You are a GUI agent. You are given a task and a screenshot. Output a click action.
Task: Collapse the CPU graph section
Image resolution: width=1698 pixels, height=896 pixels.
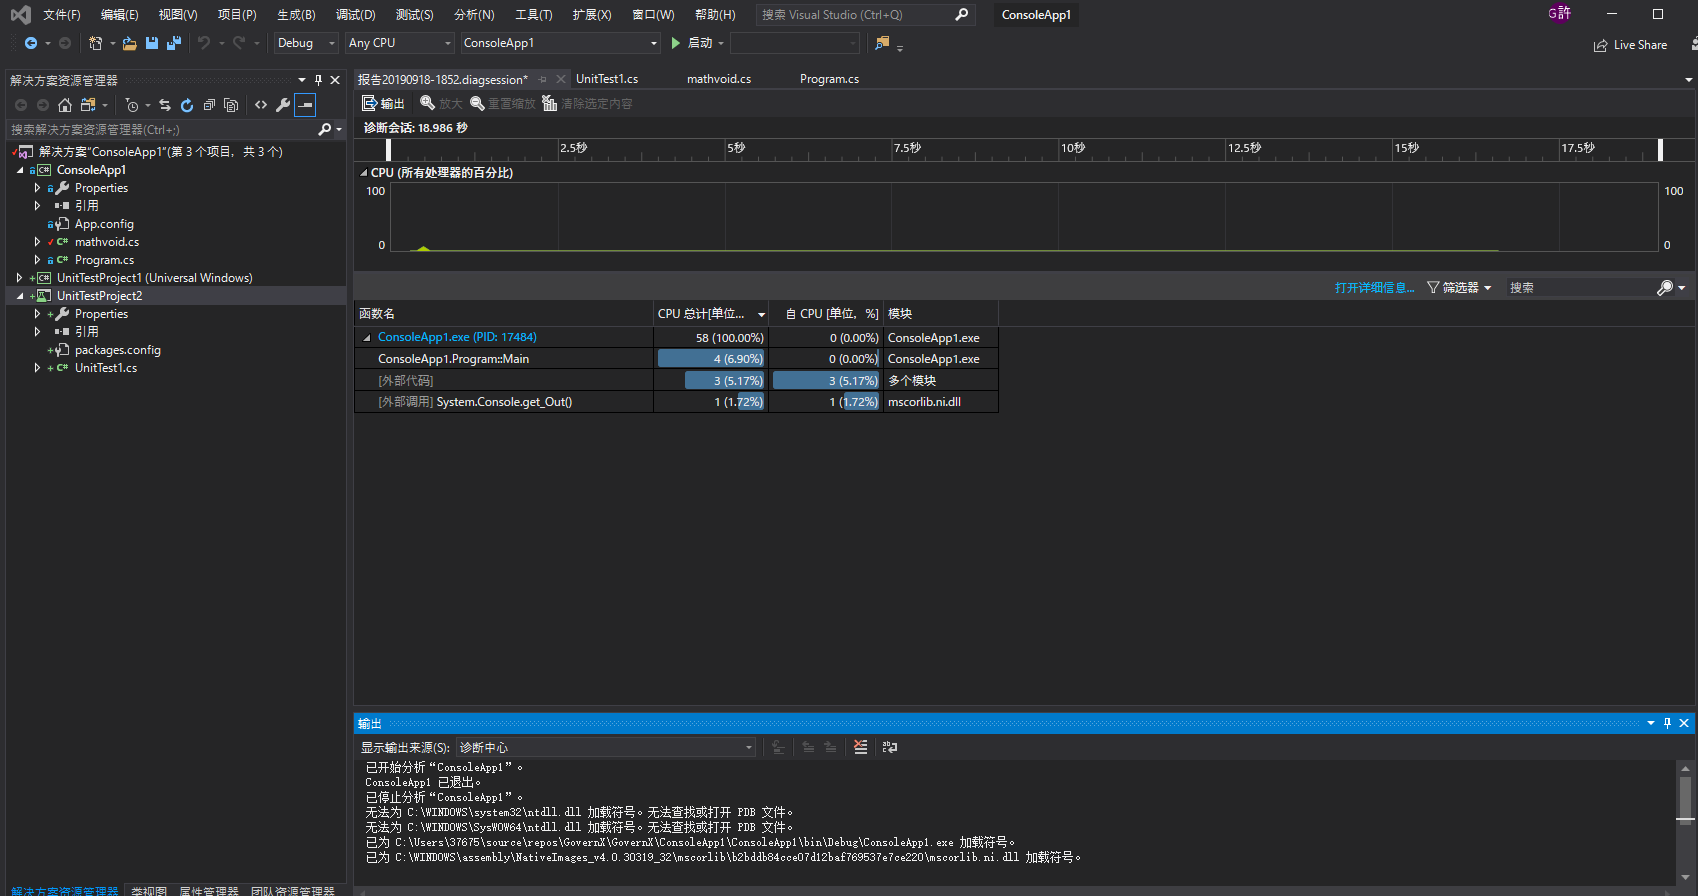[364, 173]
